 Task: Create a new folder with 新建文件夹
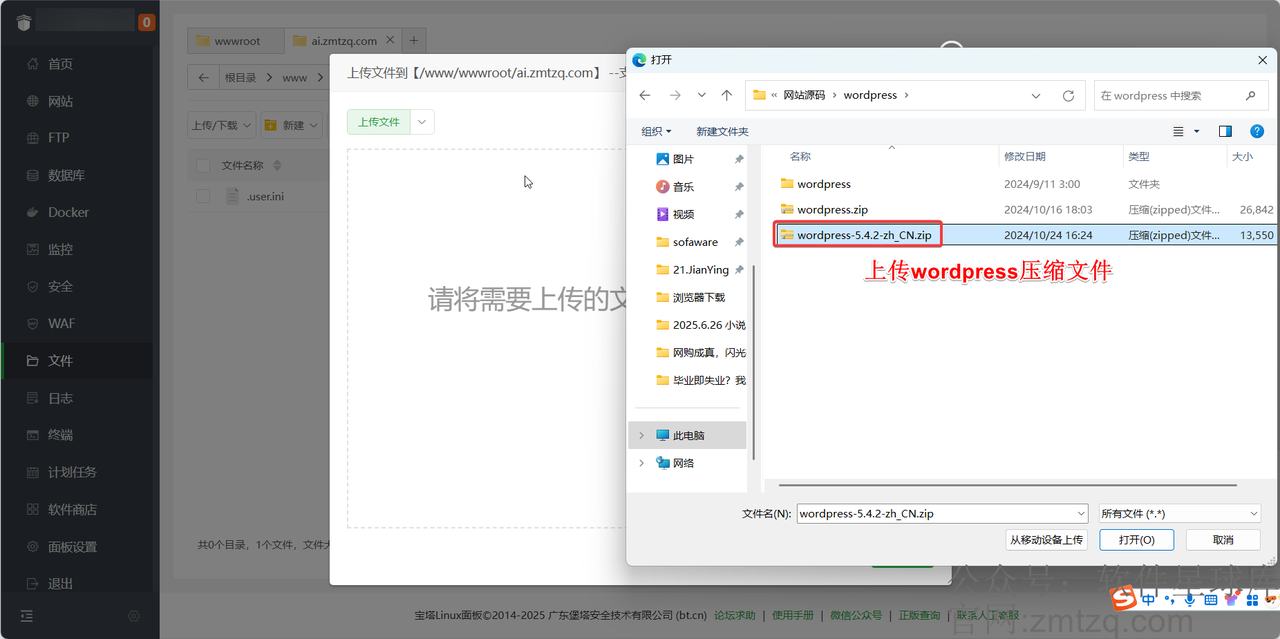coord(722,132)
